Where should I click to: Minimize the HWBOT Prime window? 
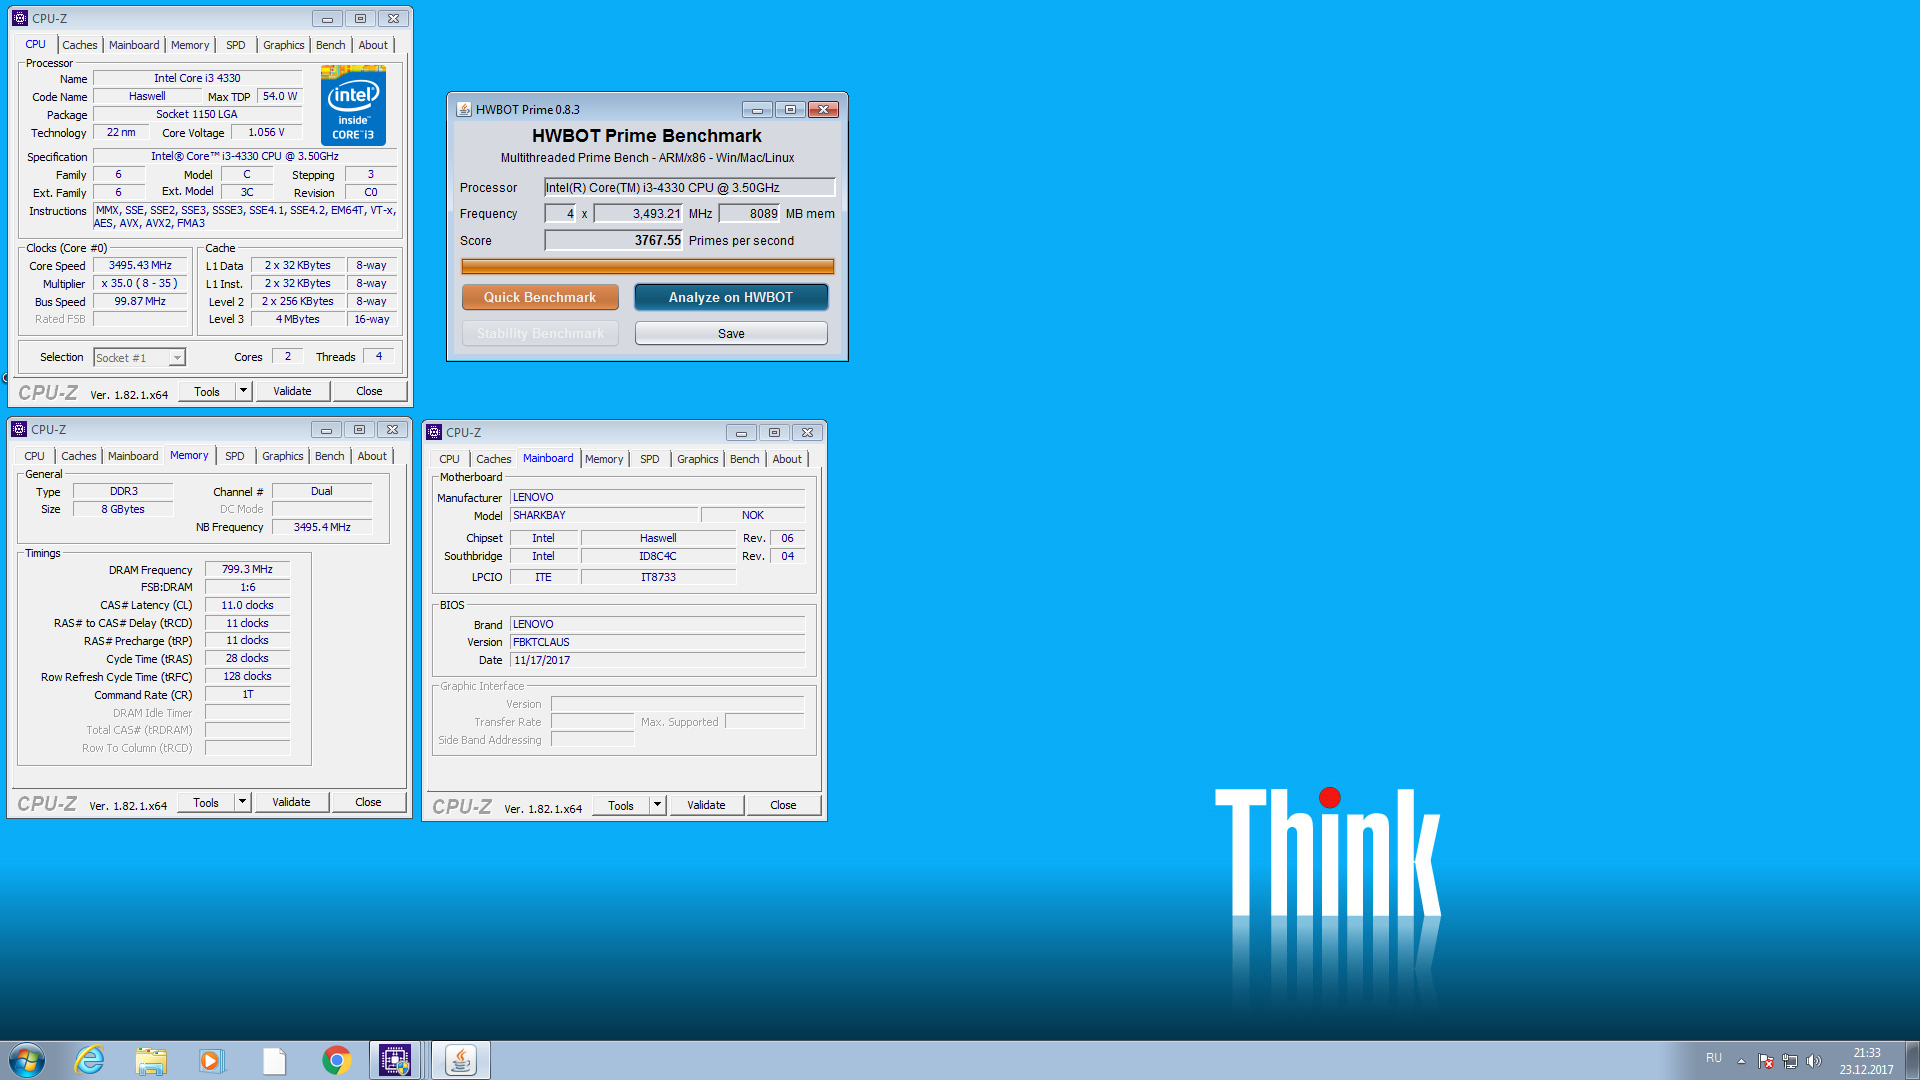pos(757,109)
